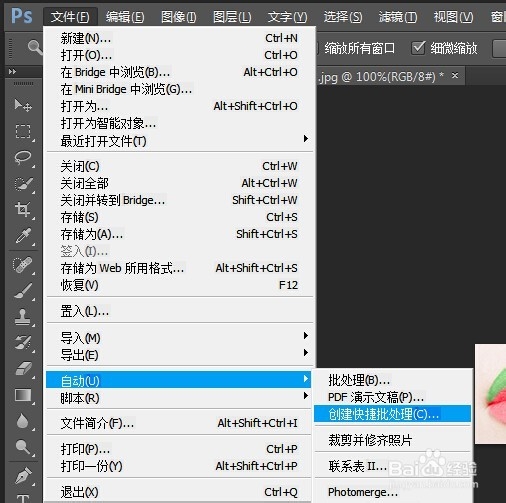
Task: Choose 在 Mini Bridge 中浏览(G)...
Action: [x=179, y=89]
